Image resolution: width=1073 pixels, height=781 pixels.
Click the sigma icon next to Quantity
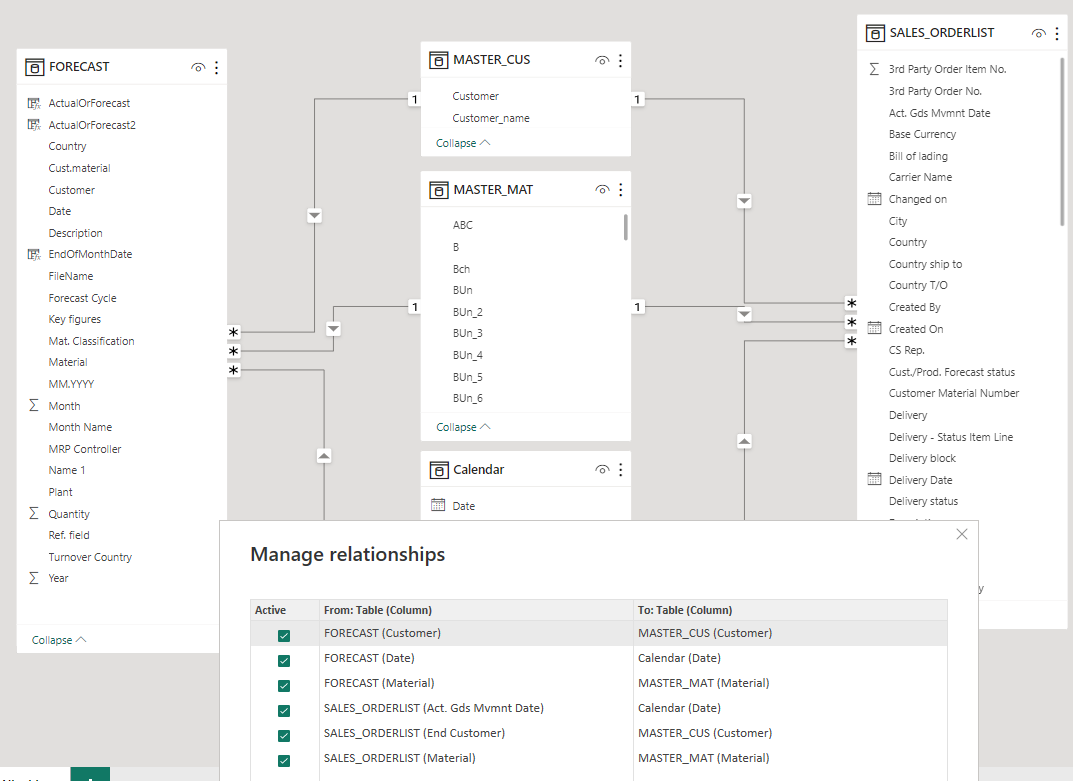pos(34,513)
